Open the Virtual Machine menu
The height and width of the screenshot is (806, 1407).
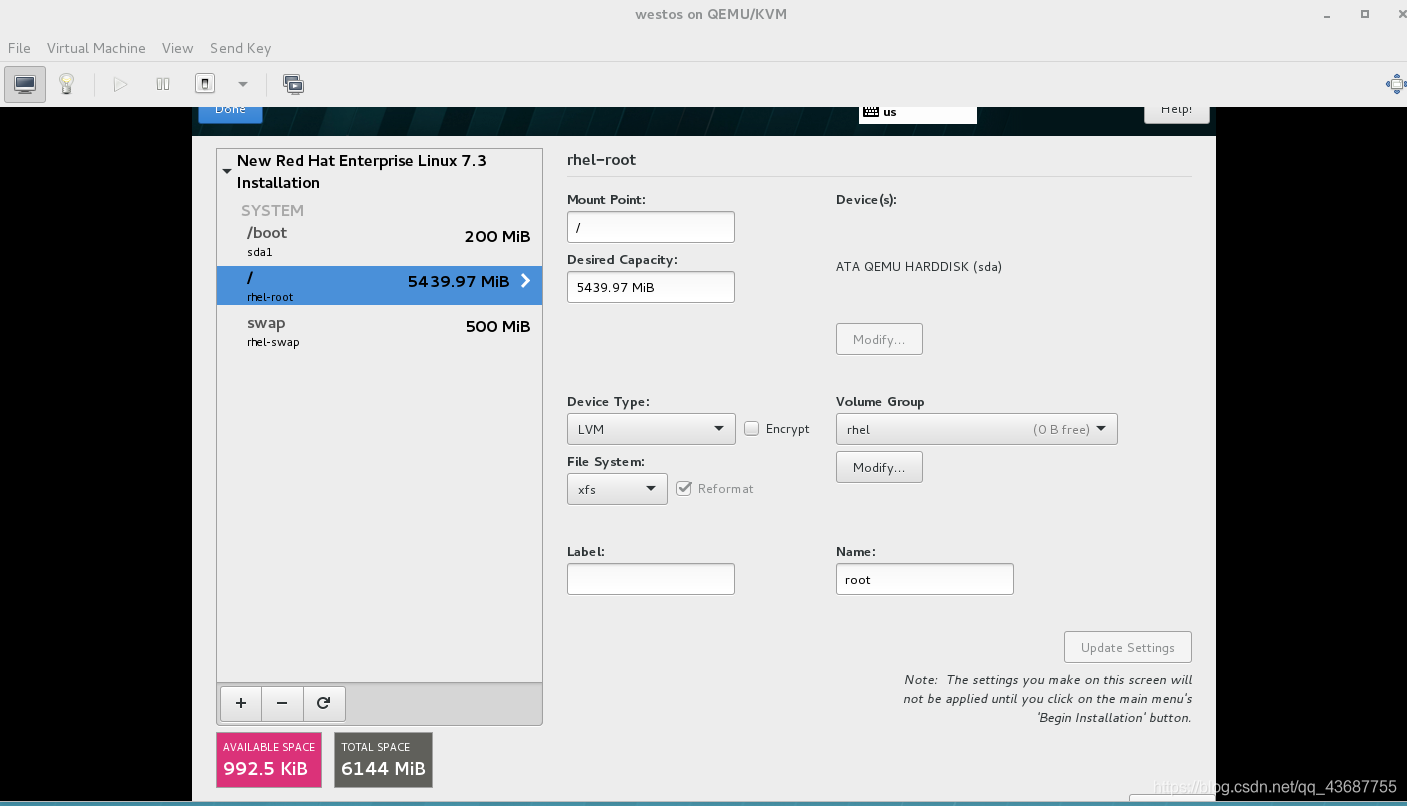96,48
